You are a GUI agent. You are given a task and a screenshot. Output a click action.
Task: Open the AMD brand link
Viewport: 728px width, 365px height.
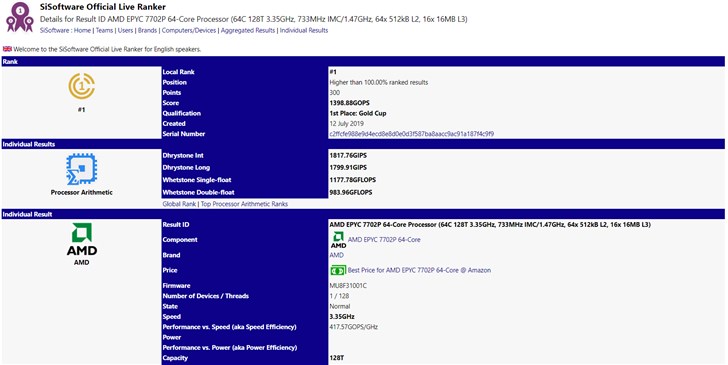(x=337, y=255)
